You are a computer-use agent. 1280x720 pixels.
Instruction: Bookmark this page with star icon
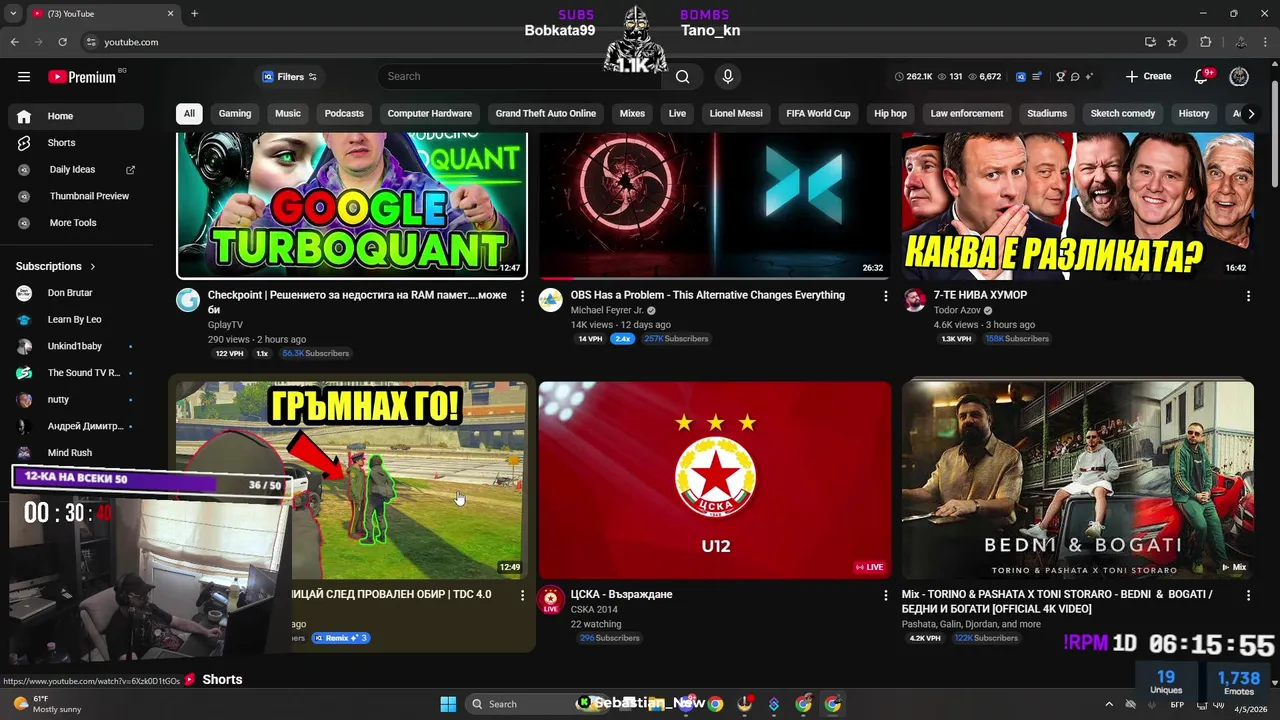pyautogui.click(x=1172, y=42)
